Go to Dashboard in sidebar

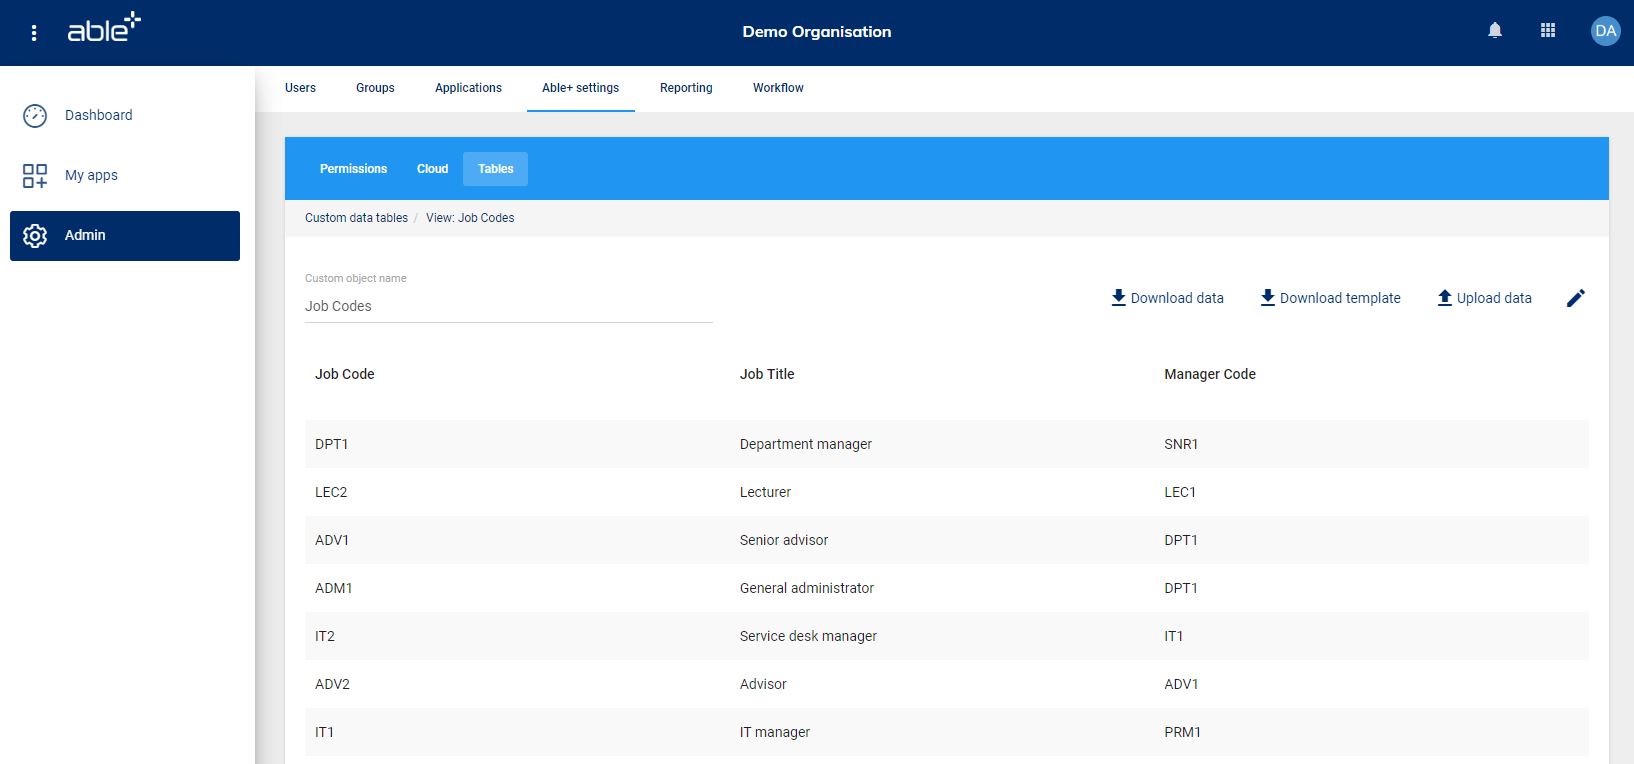(x=98, y=116)
